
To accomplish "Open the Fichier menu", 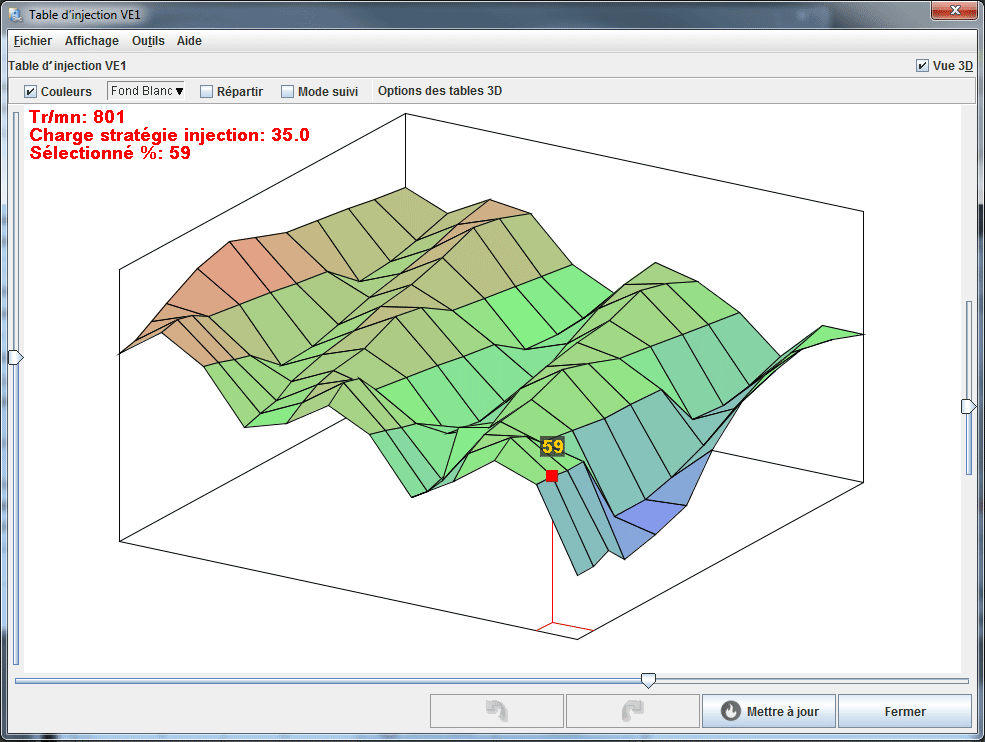I will tap(33, 41).
